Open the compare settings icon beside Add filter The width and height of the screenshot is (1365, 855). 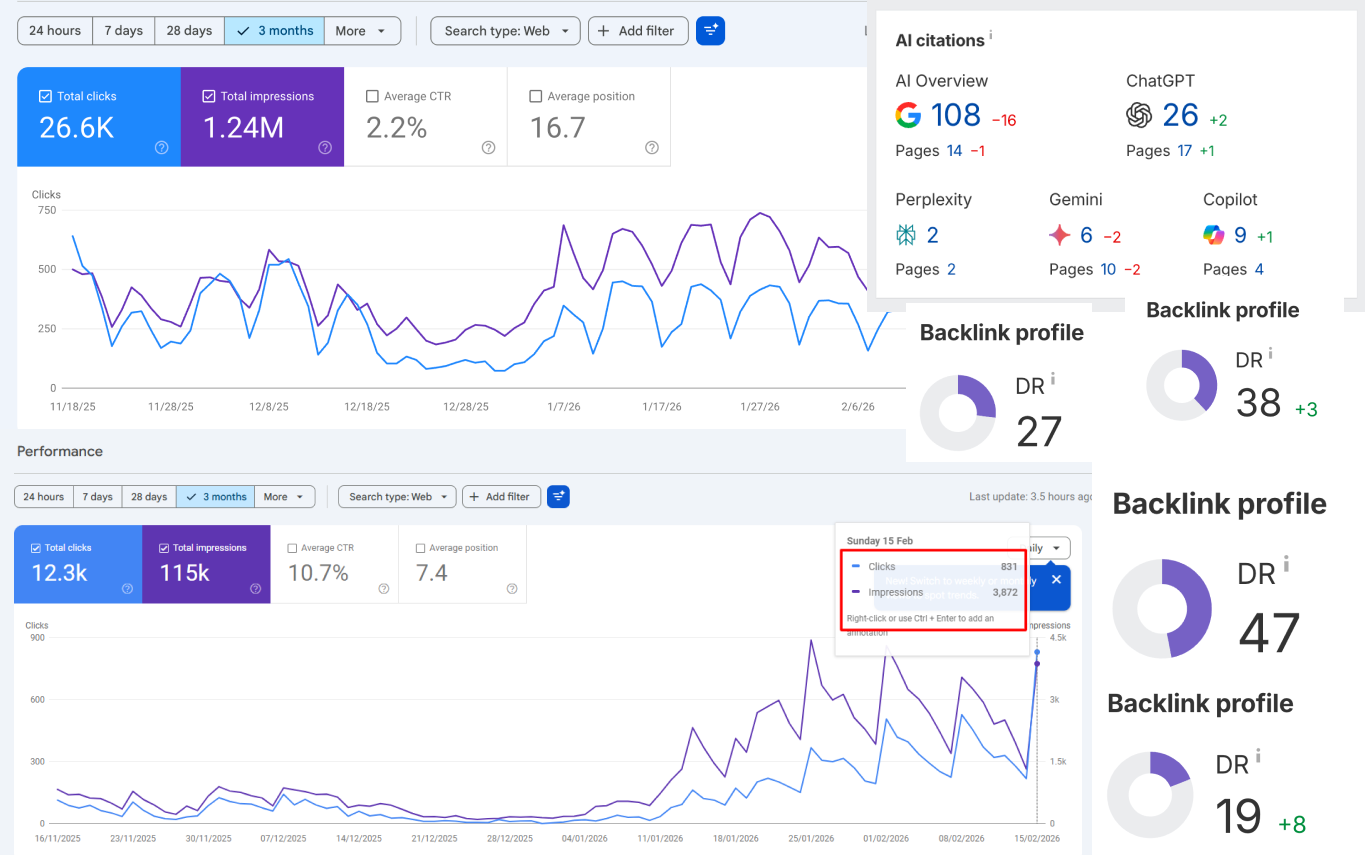click(x=710, y=31)
